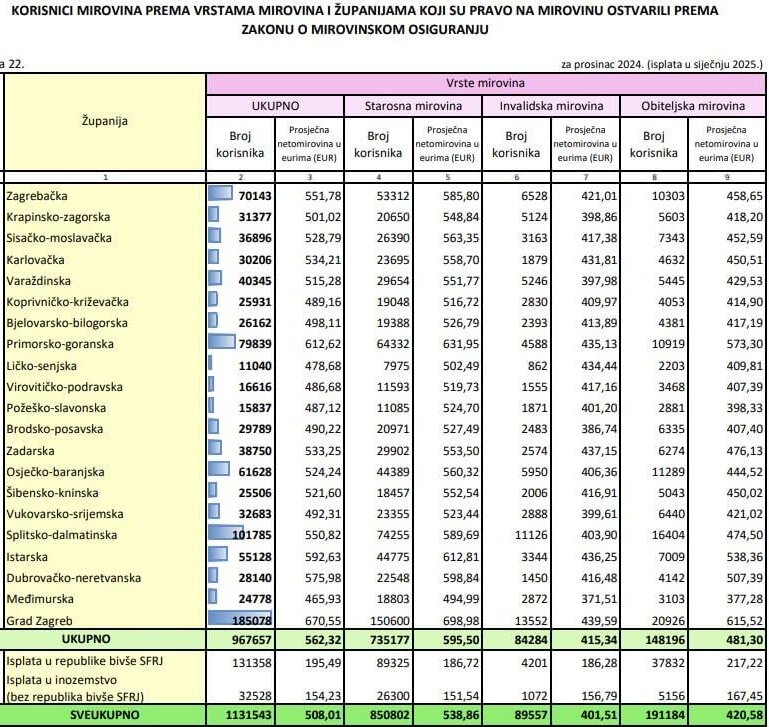
Task: Click the grand total value 1131543
Action: pos(242,716)
